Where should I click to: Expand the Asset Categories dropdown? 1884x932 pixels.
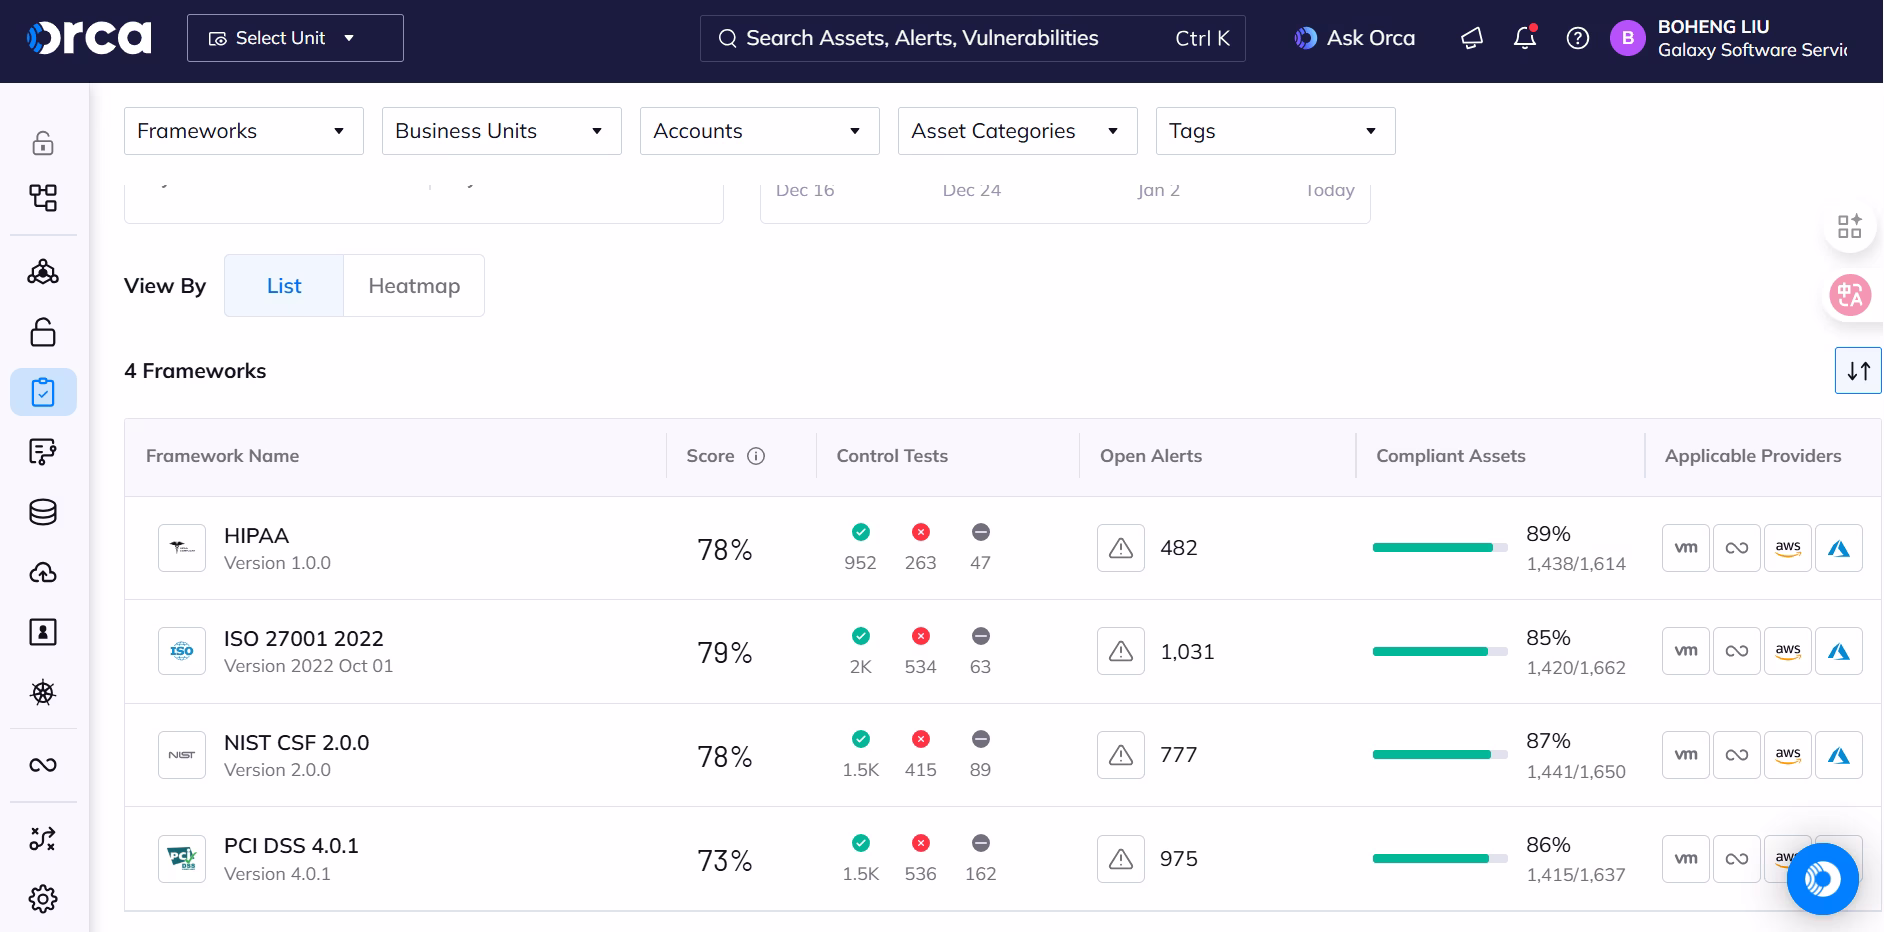(1017, 131)
